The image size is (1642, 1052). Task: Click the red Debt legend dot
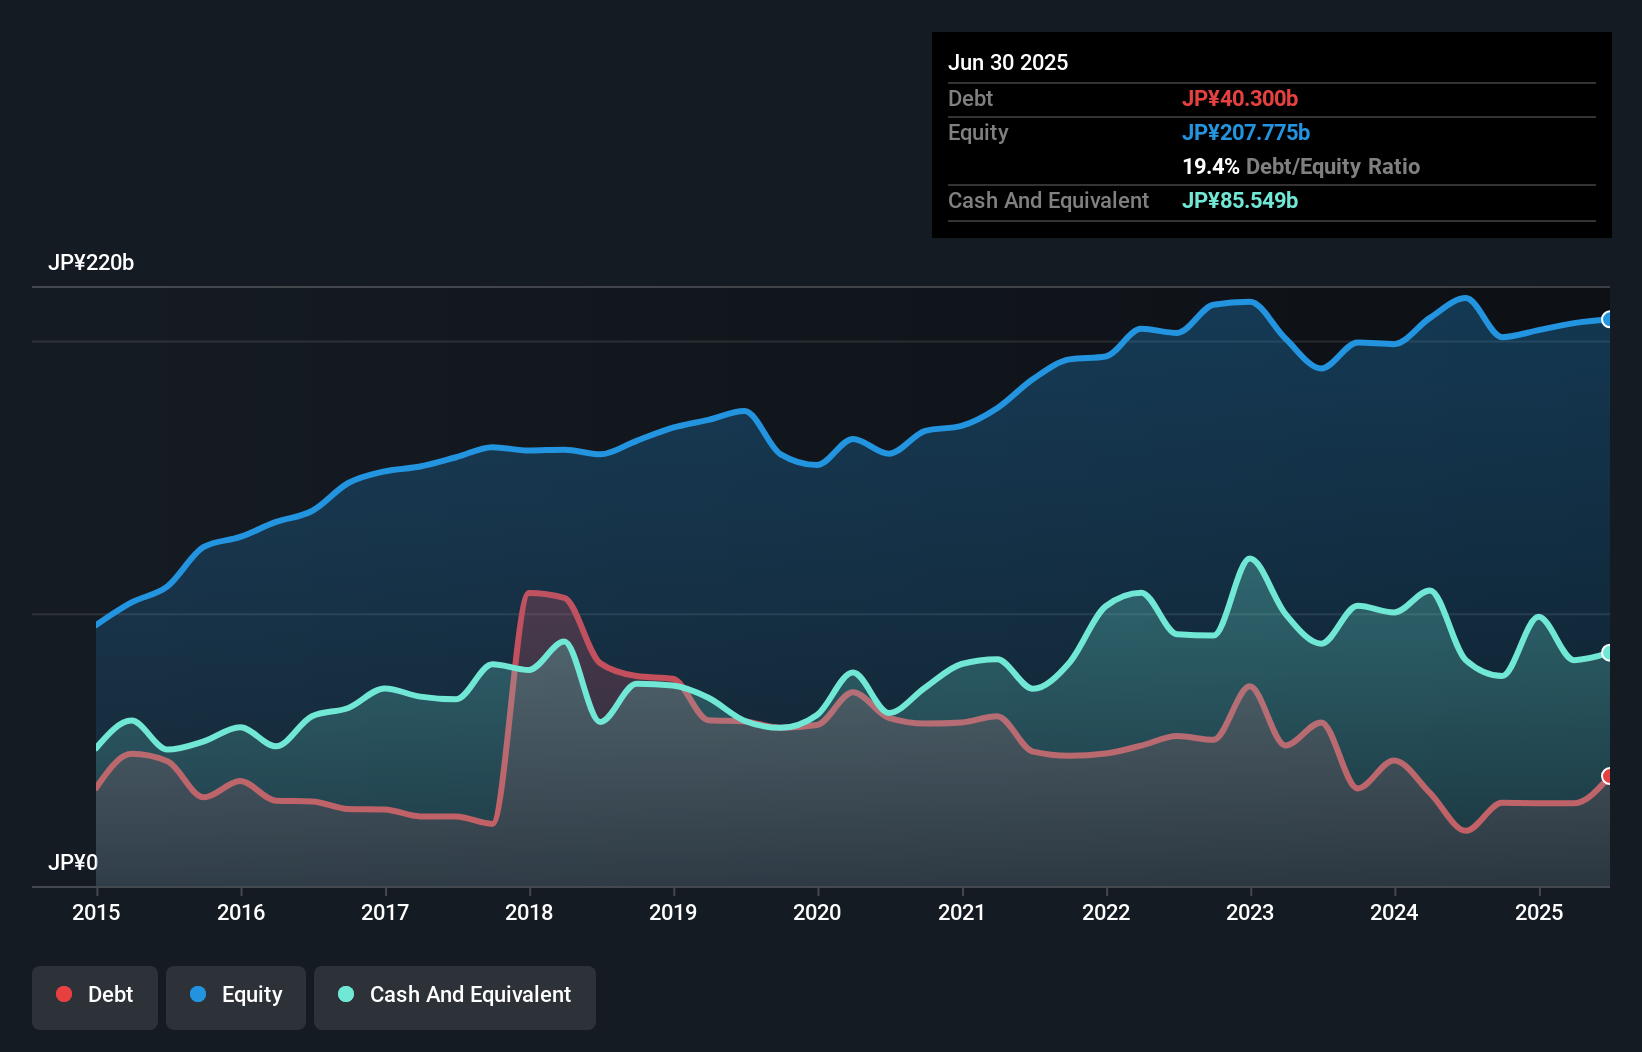tap(62, 994)
